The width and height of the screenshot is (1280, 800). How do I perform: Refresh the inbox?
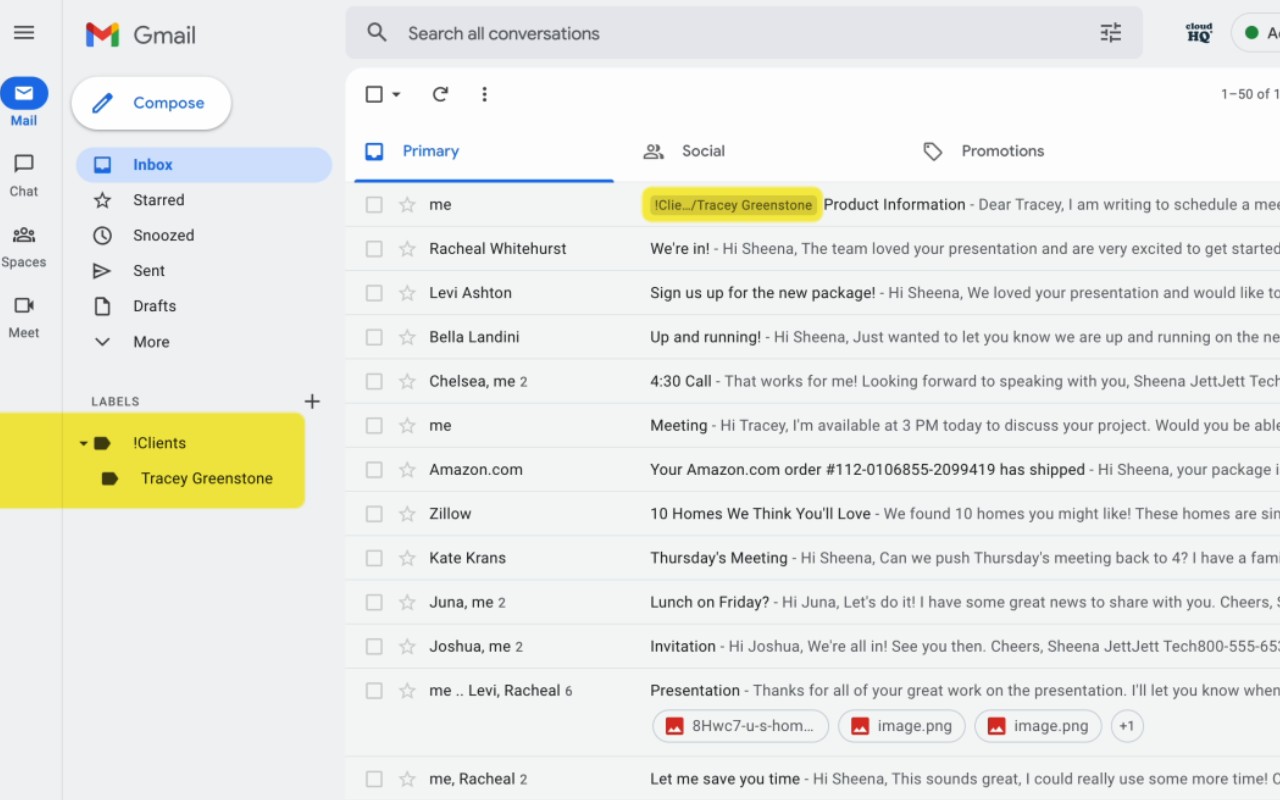(x=440, y=94)
